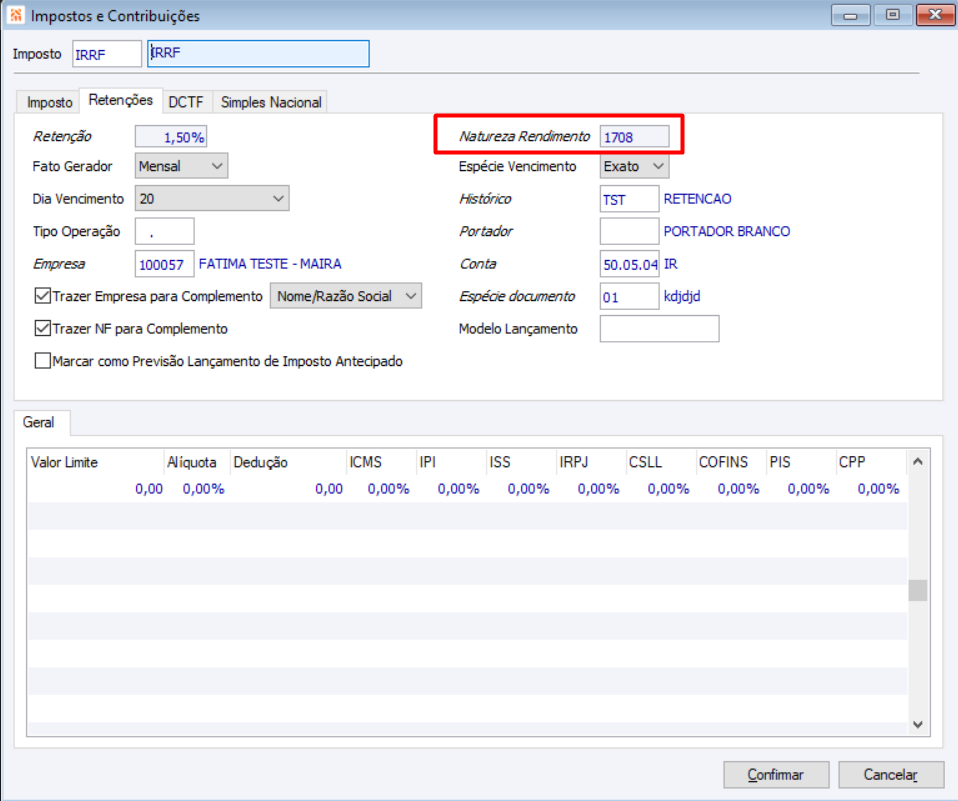Click the Cancelar button
This screenshot has width=958, height=801.
tap(891, 775)
